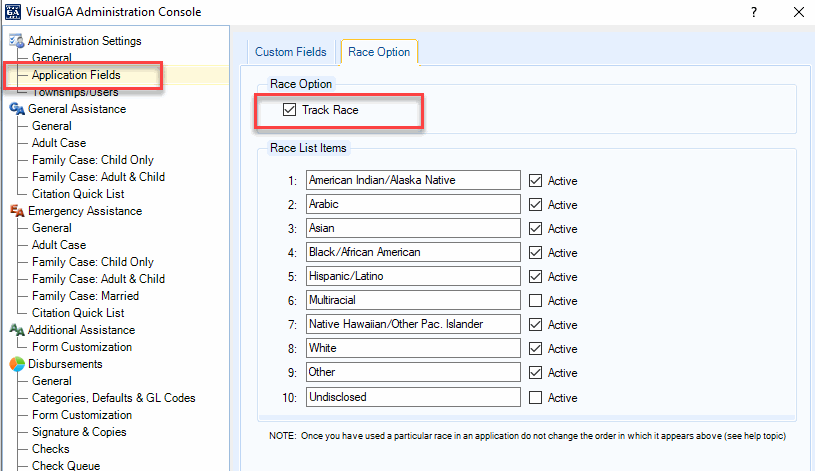Switch to the Custom Fields tab
Viewport: 815px width, 471px height.
[x=291, y=52]
